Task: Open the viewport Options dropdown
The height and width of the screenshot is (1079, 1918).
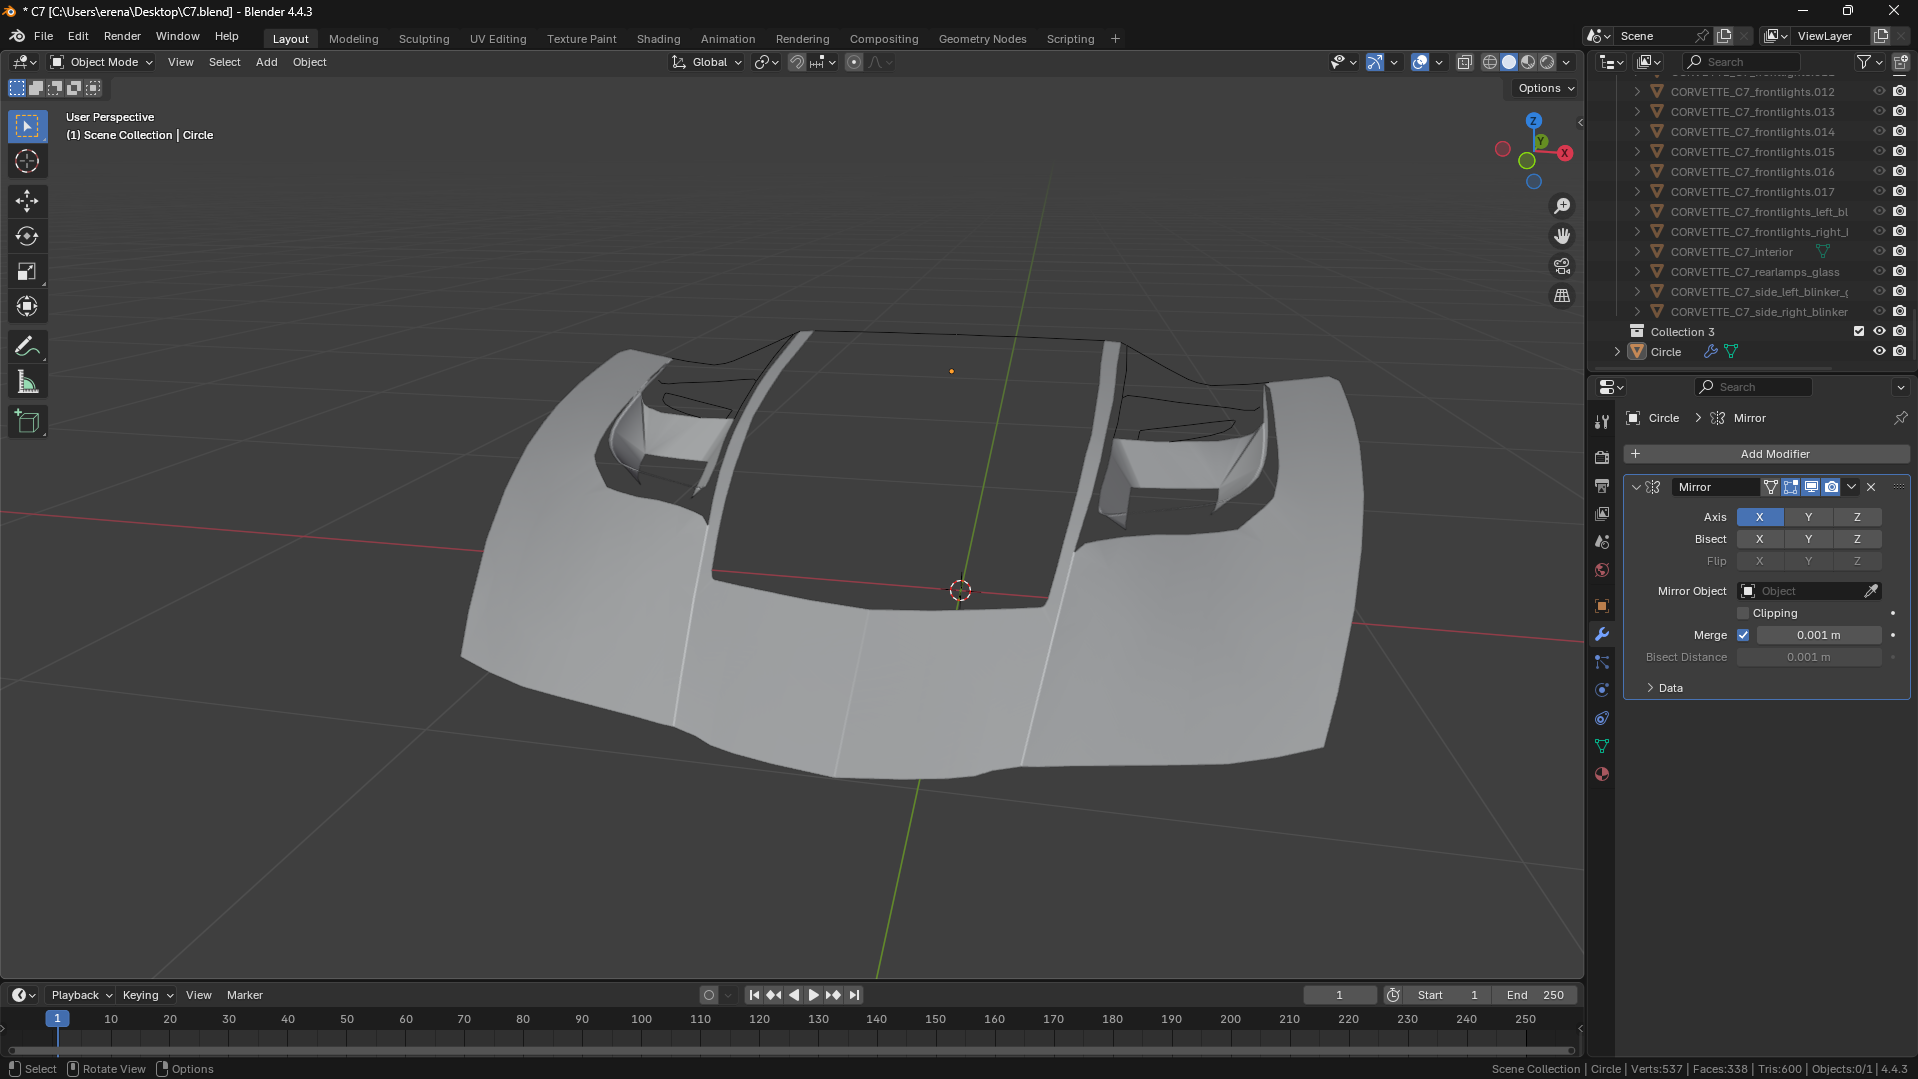Action: tap(1545, 88)
